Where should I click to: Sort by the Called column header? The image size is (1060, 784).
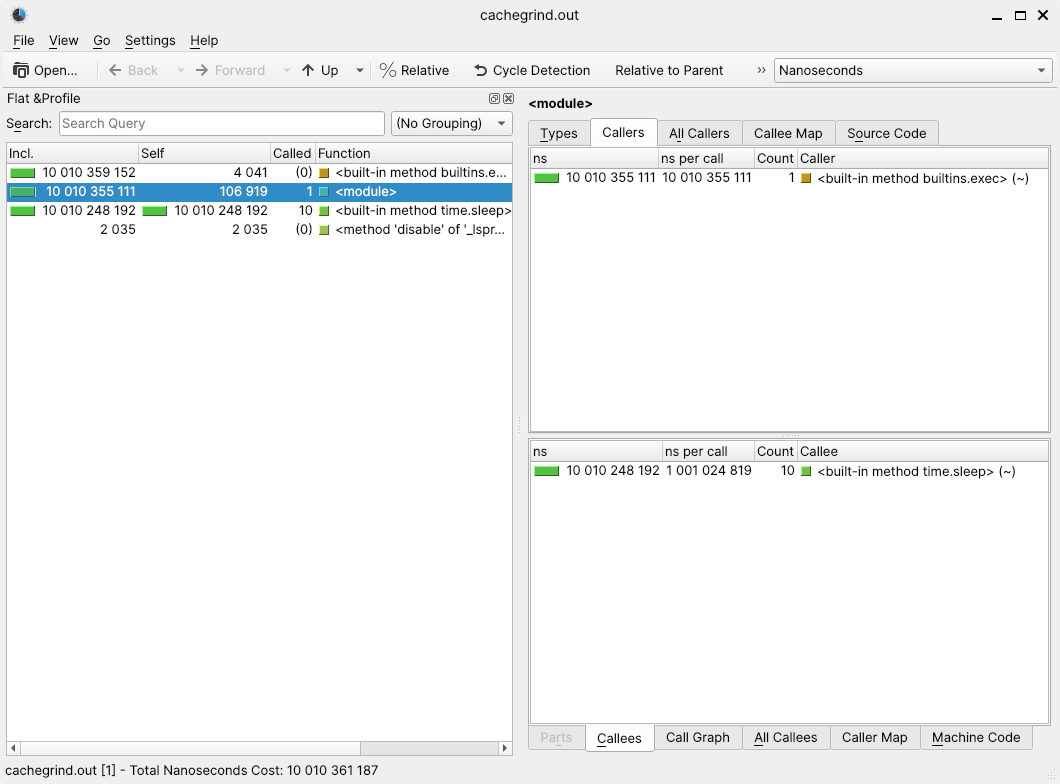[292, 153]
